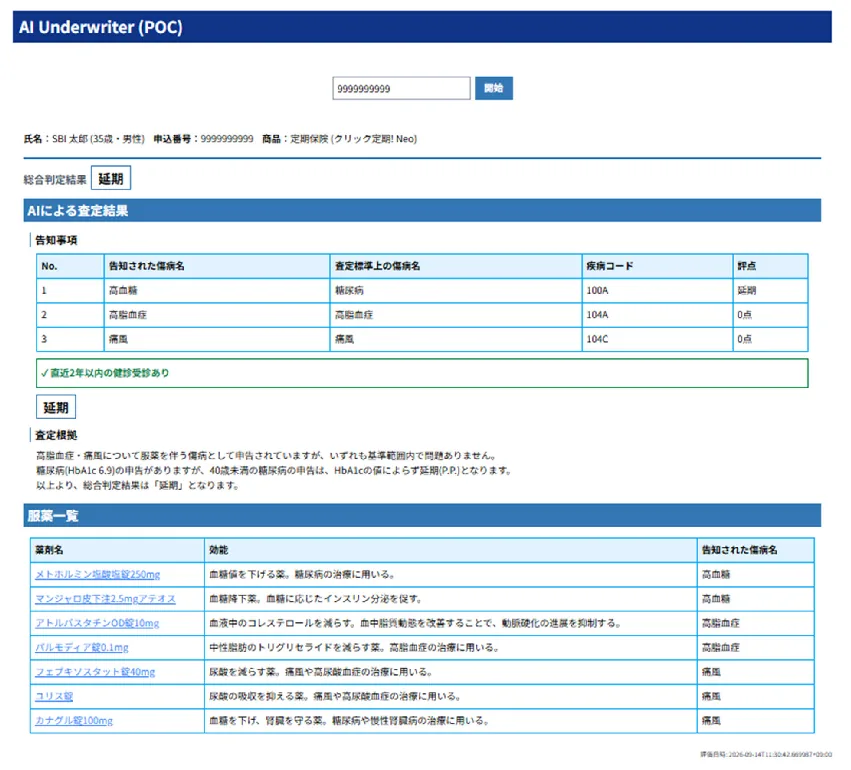Select disease code 100A
This screenshot has width=851, height=770.
(657, 290)
